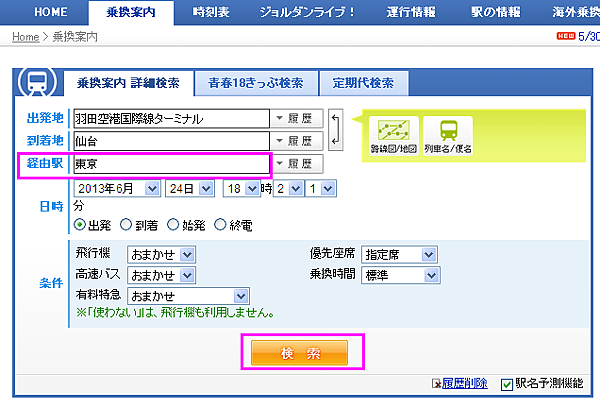Click the train logo icon

(37, 82)
